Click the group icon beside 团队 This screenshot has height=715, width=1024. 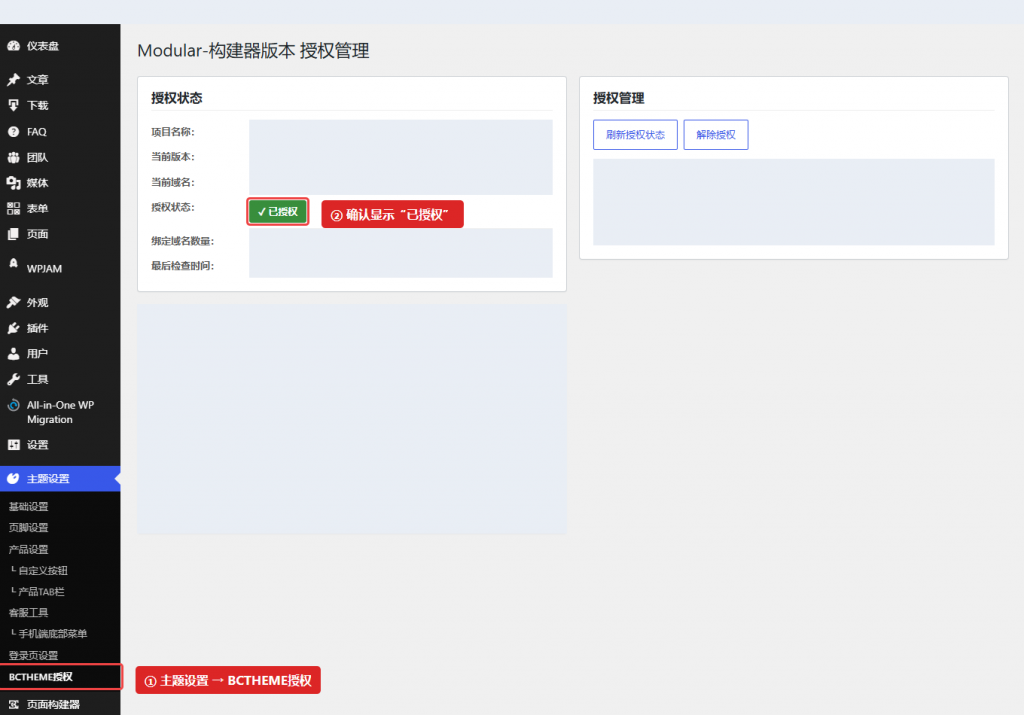[x=13, y=157]
